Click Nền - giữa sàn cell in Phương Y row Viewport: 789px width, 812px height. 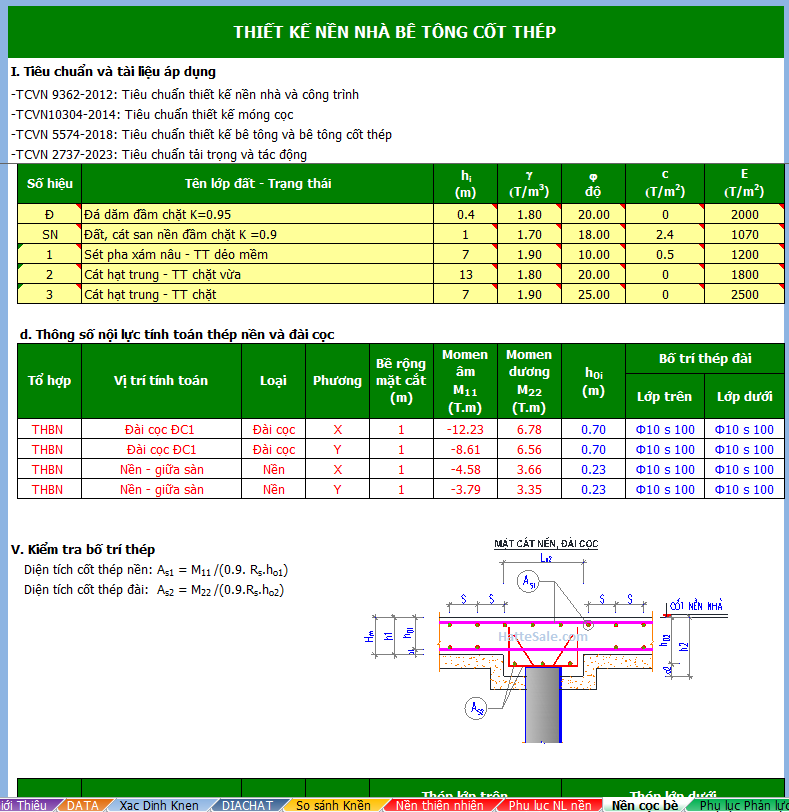pos(161,489)
